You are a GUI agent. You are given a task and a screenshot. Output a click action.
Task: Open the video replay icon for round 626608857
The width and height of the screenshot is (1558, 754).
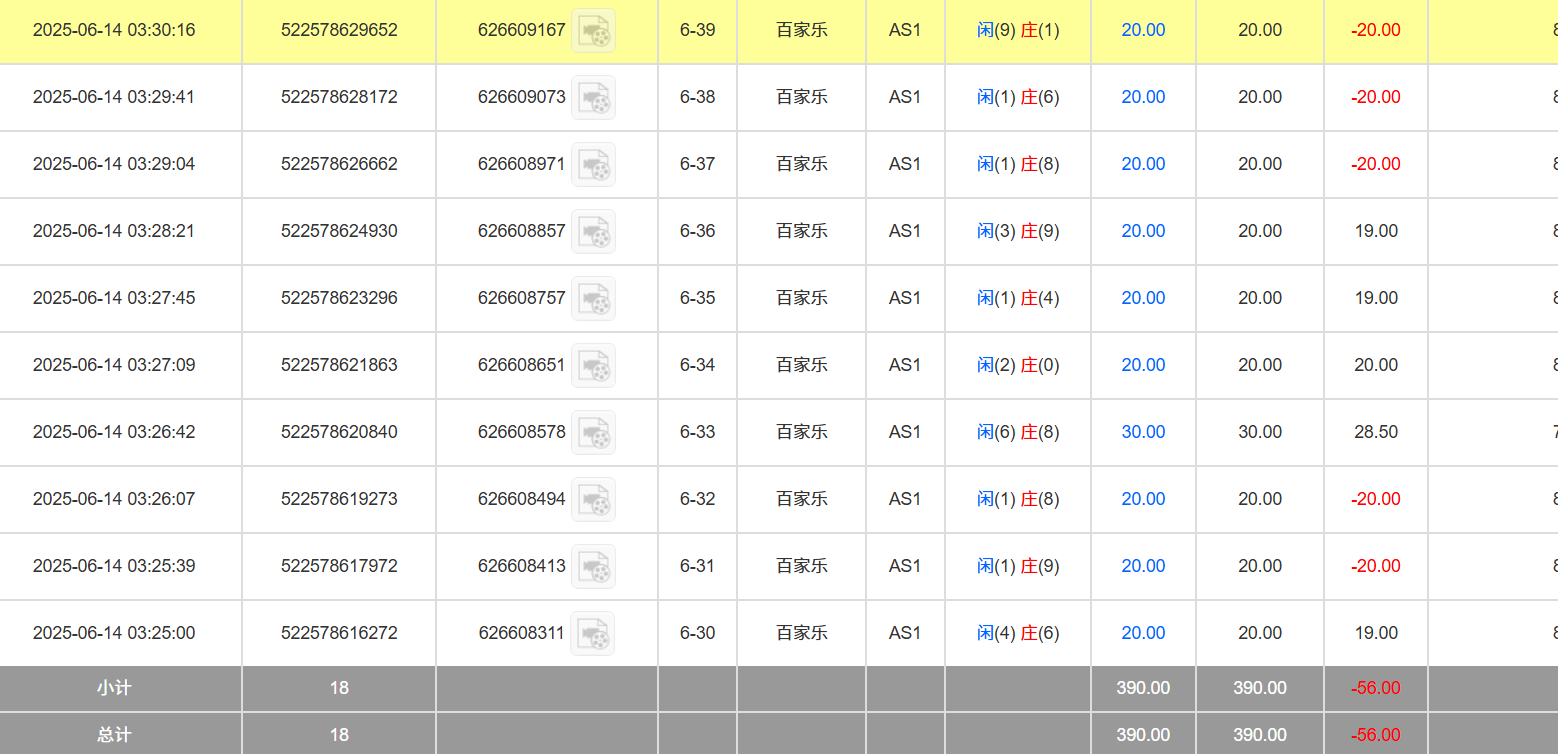click(594, 231)
